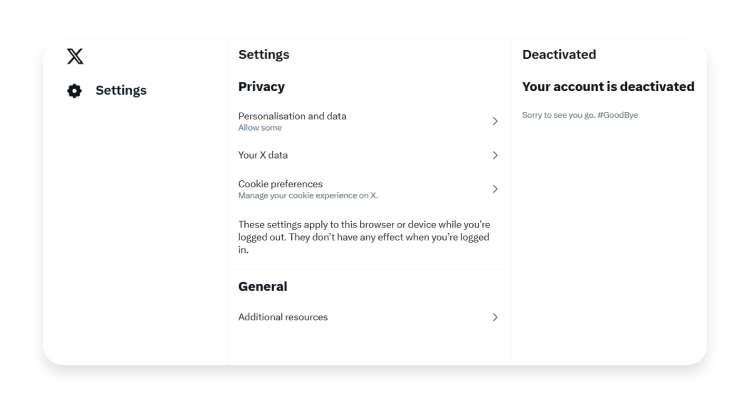Screen dimensions: 750x405
Task: Click the logged-out settings notice paragraph
Action: coord(364,236)
